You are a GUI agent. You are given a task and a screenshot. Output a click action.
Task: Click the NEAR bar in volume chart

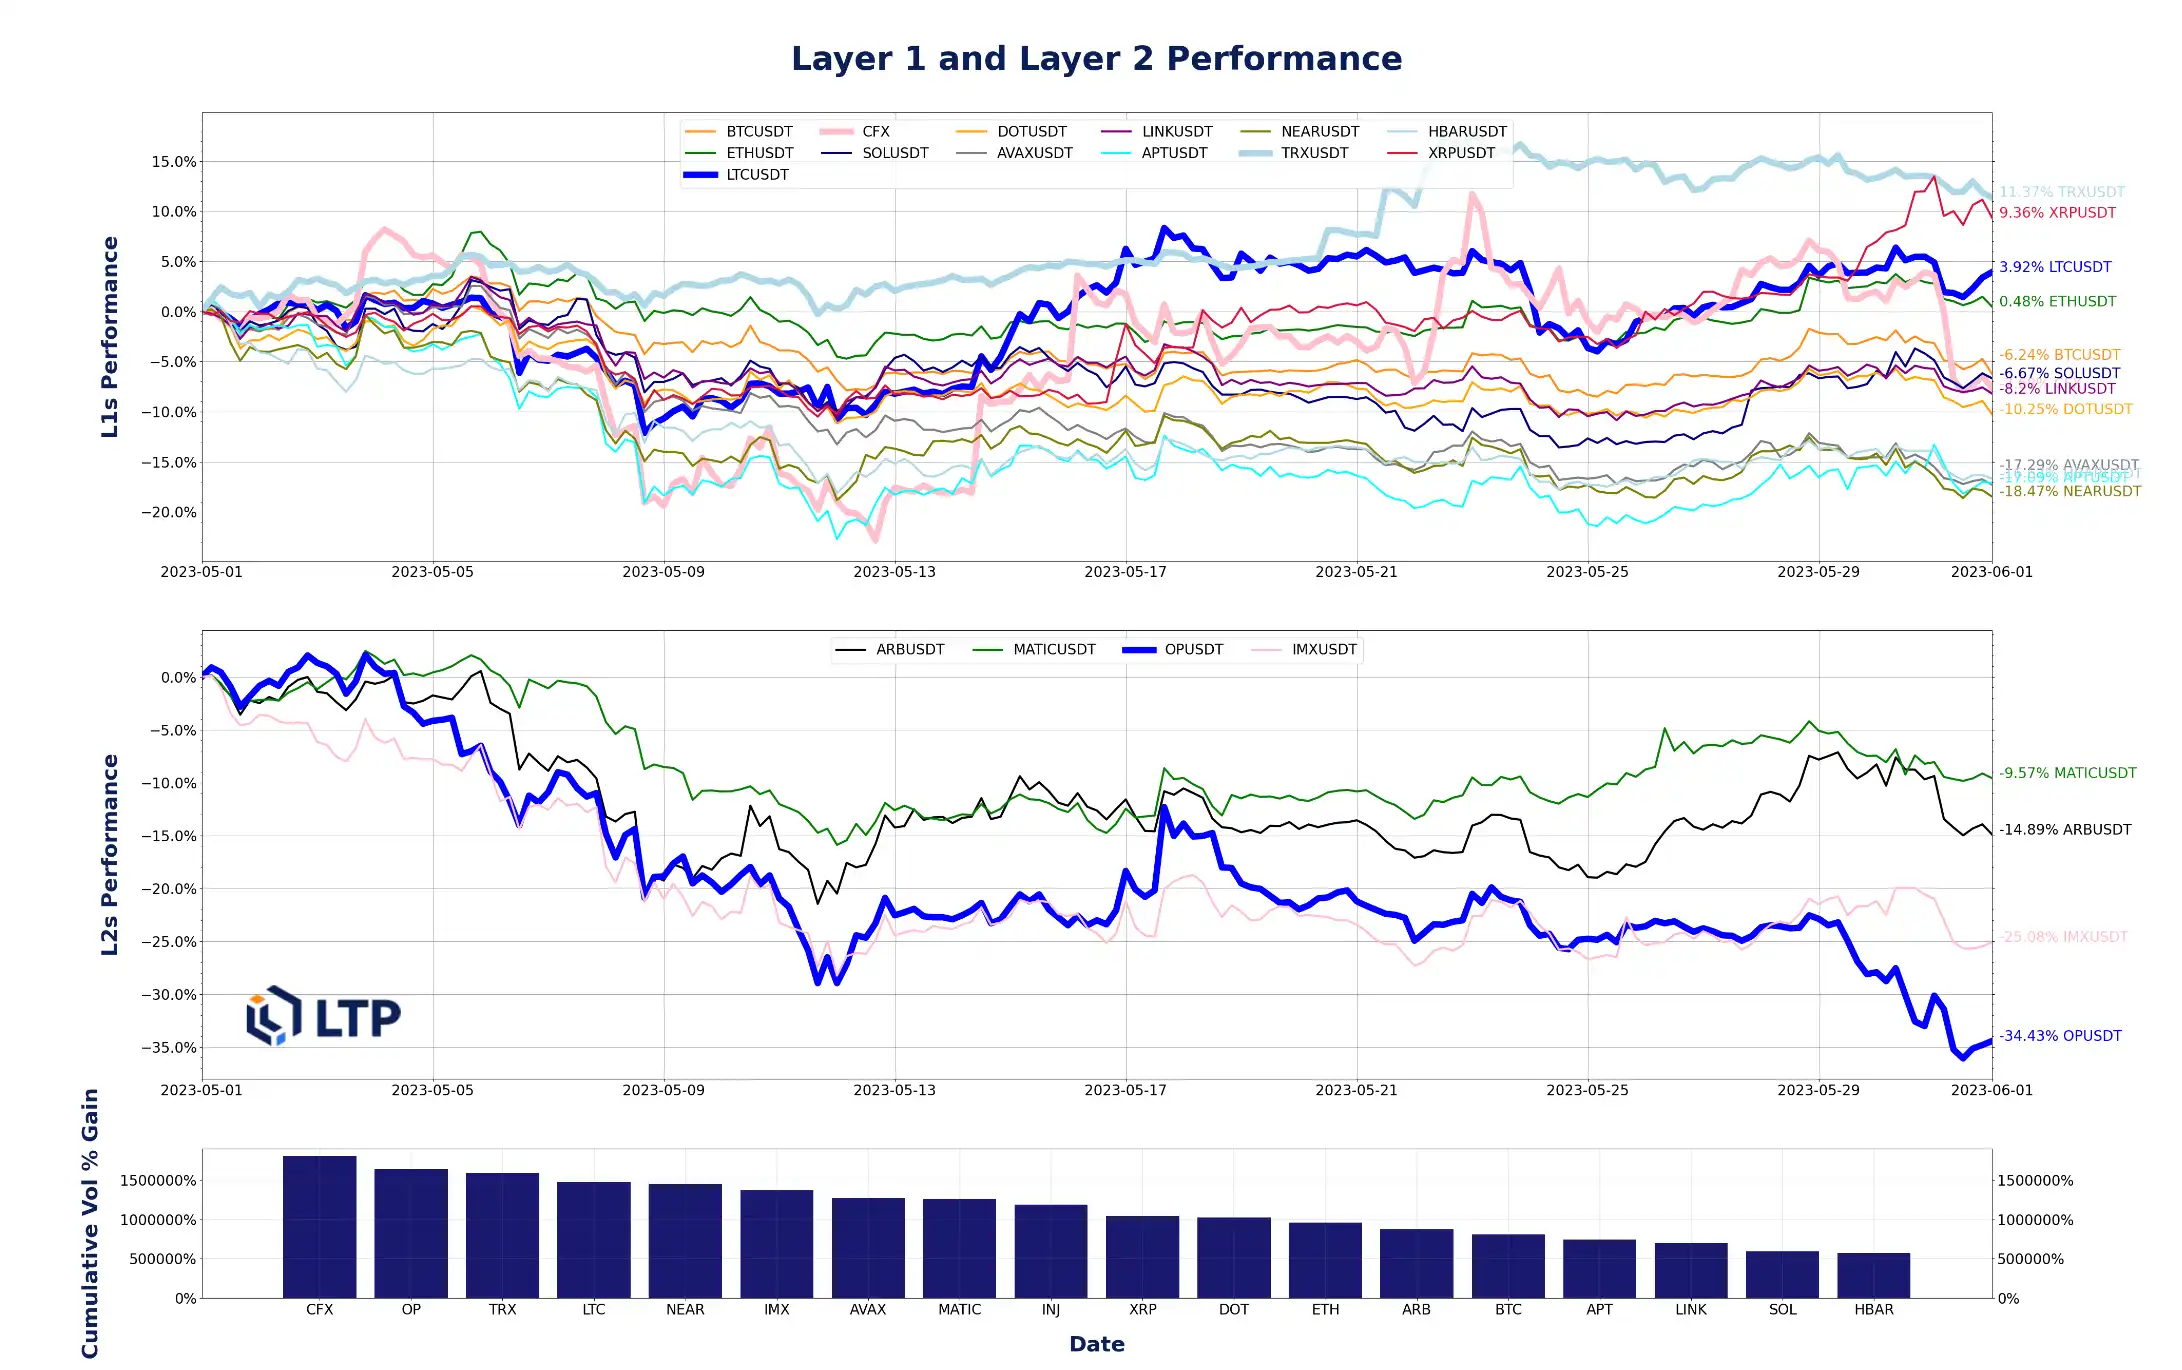[685, 1241]
